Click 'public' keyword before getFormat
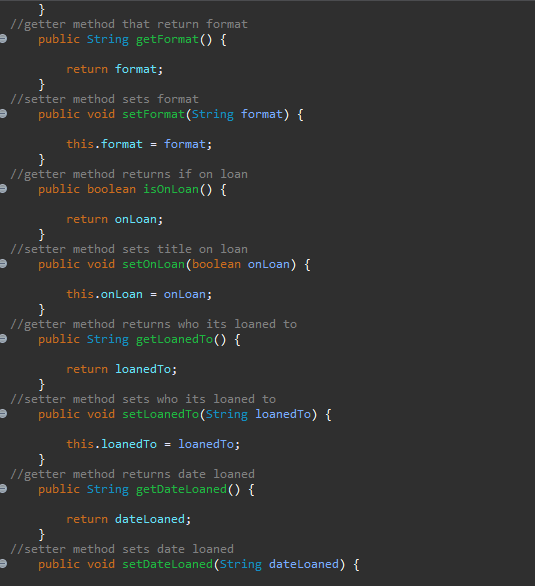This screenshot has width=535, height=586. tap(59, 39)
